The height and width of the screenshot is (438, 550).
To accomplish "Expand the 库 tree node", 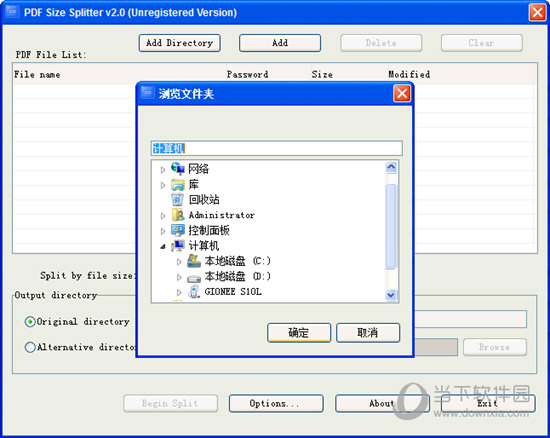I will pyautogui.click(x=163, y=185).
